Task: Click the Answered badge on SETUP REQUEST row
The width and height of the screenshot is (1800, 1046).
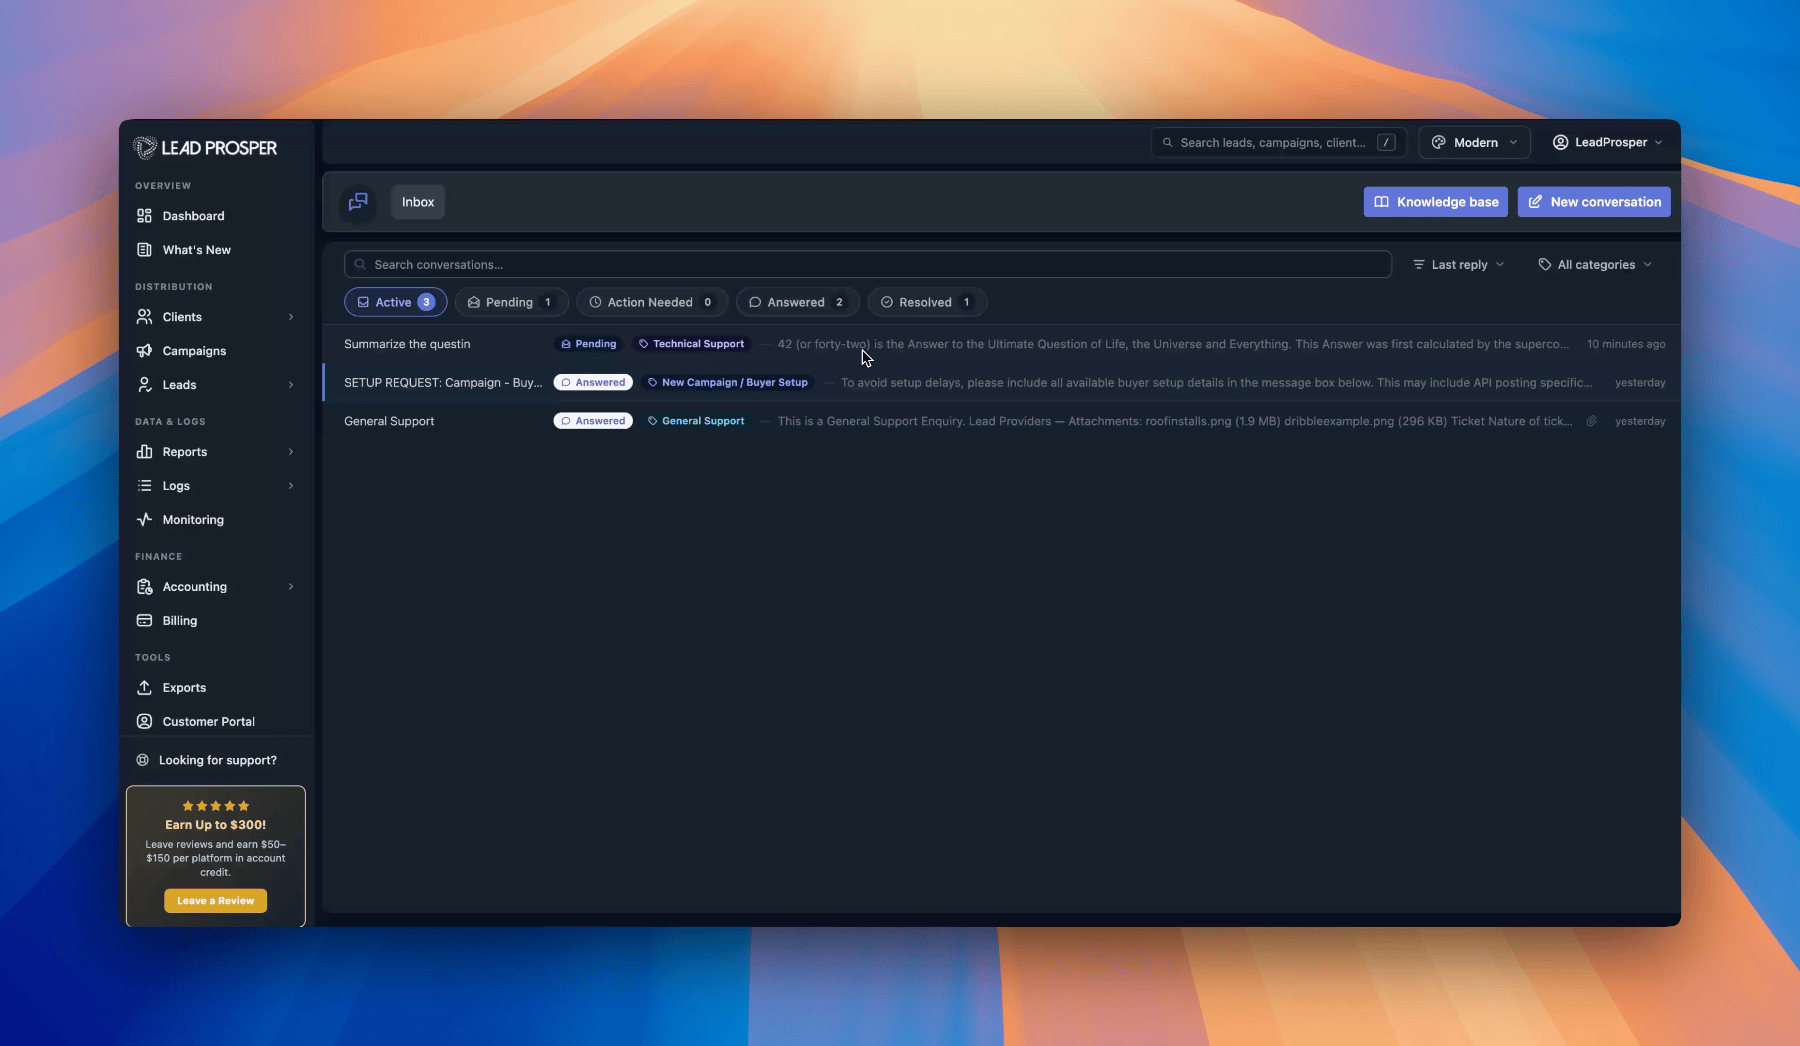Action: pyautogui.click(x=593, y=383)
